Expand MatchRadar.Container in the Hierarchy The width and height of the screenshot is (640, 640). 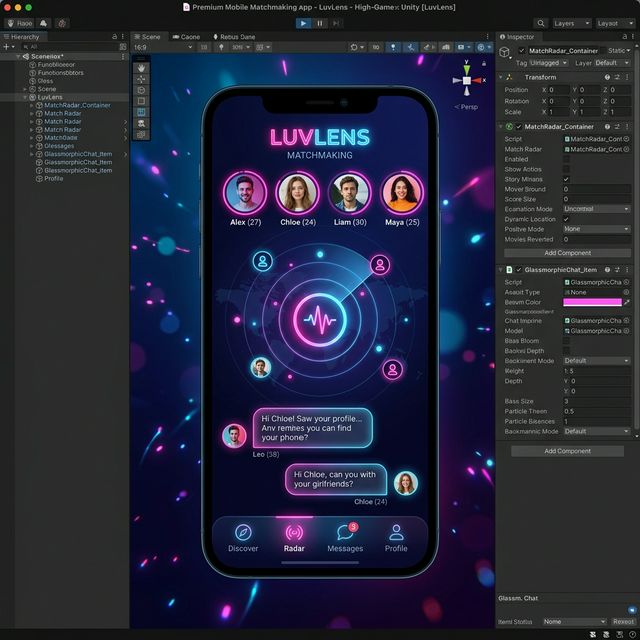coord(31,105)
